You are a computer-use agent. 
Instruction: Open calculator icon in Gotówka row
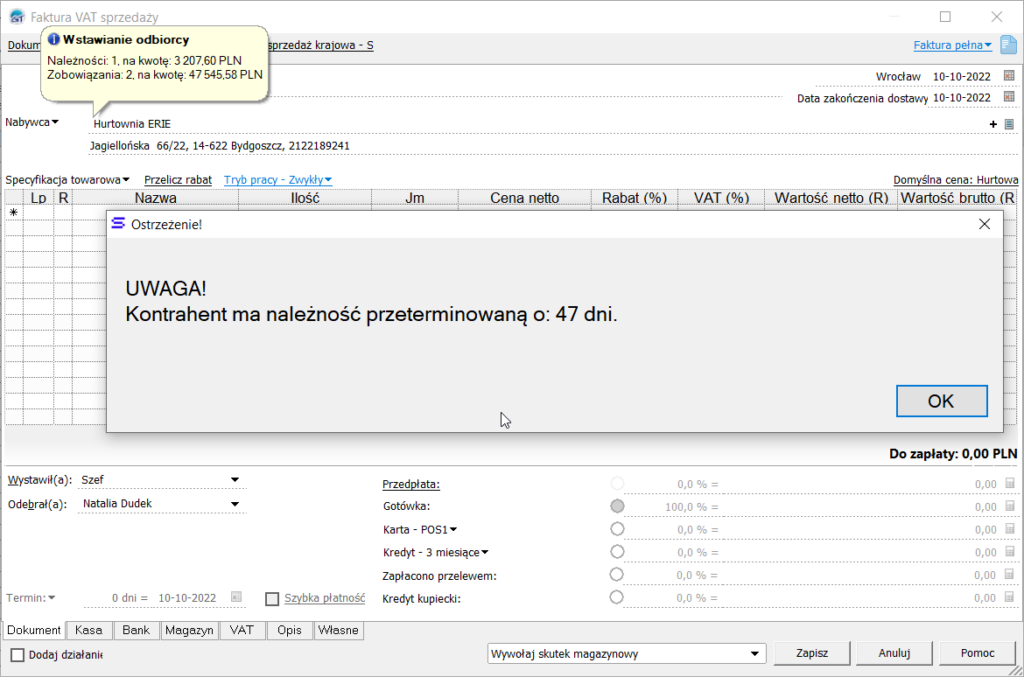(x=1009, y=507)
